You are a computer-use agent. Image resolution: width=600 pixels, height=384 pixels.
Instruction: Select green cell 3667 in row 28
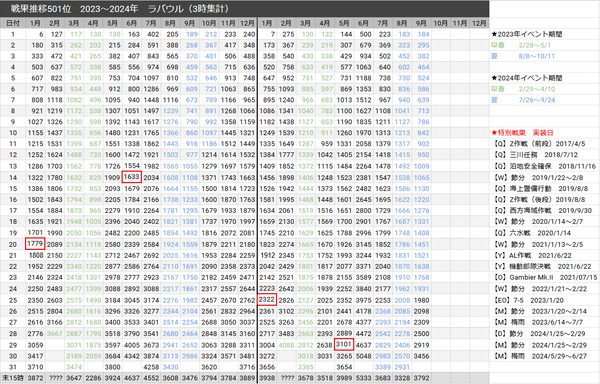[x=55, y=334]
